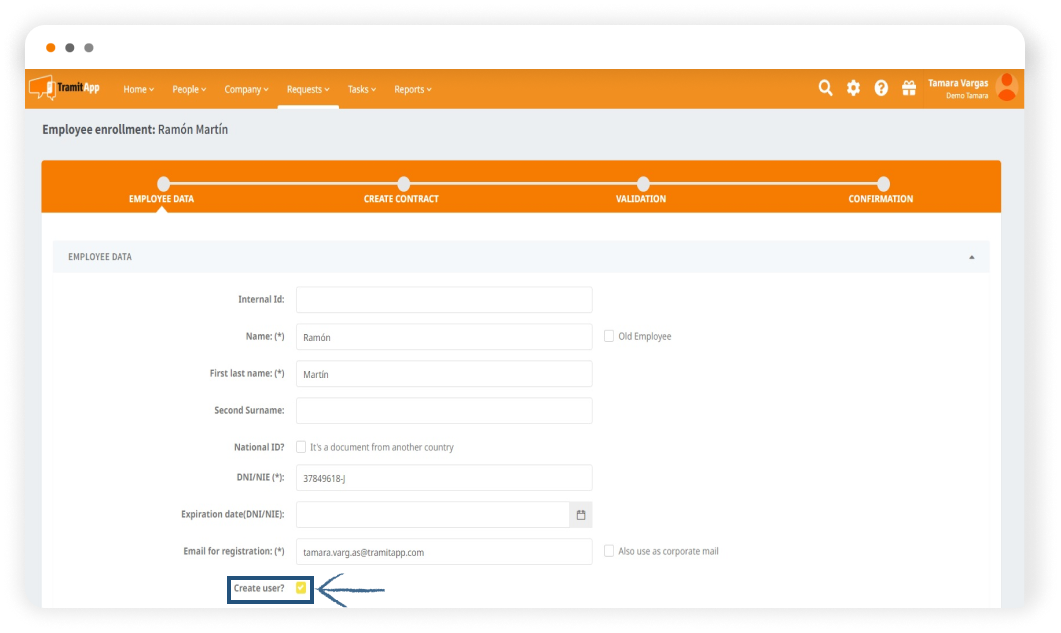
Task: Tick Also use as corporate mail
Action: pos(609,551)
